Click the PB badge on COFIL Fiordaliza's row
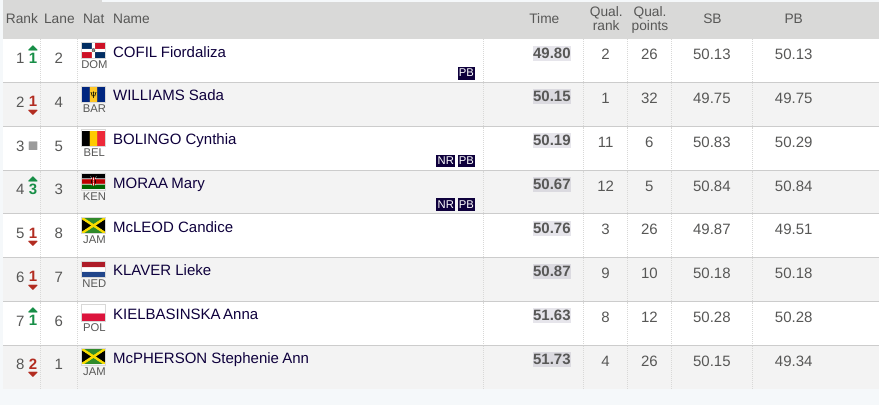879x405 pixels. click(x=466, y=73)
